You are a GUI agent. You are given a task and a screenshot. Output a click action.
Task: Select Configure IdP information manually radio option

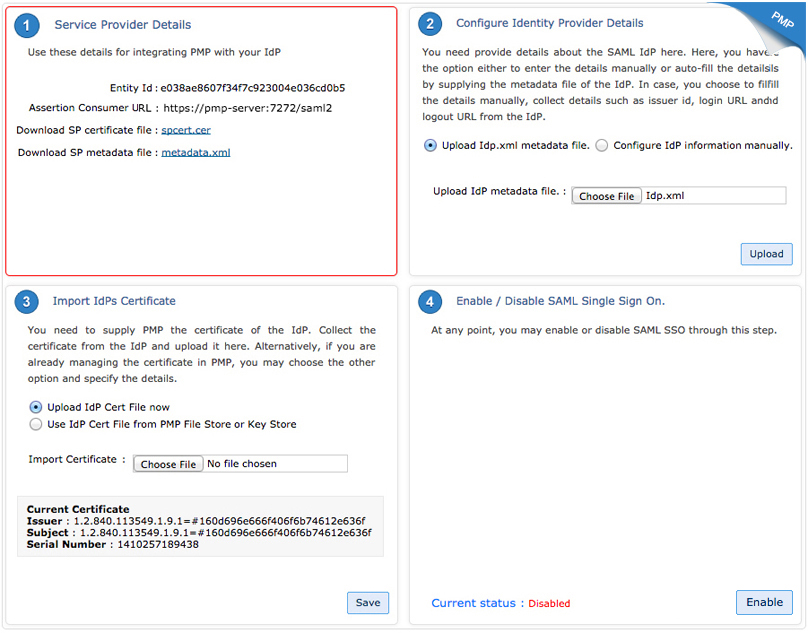601,145
